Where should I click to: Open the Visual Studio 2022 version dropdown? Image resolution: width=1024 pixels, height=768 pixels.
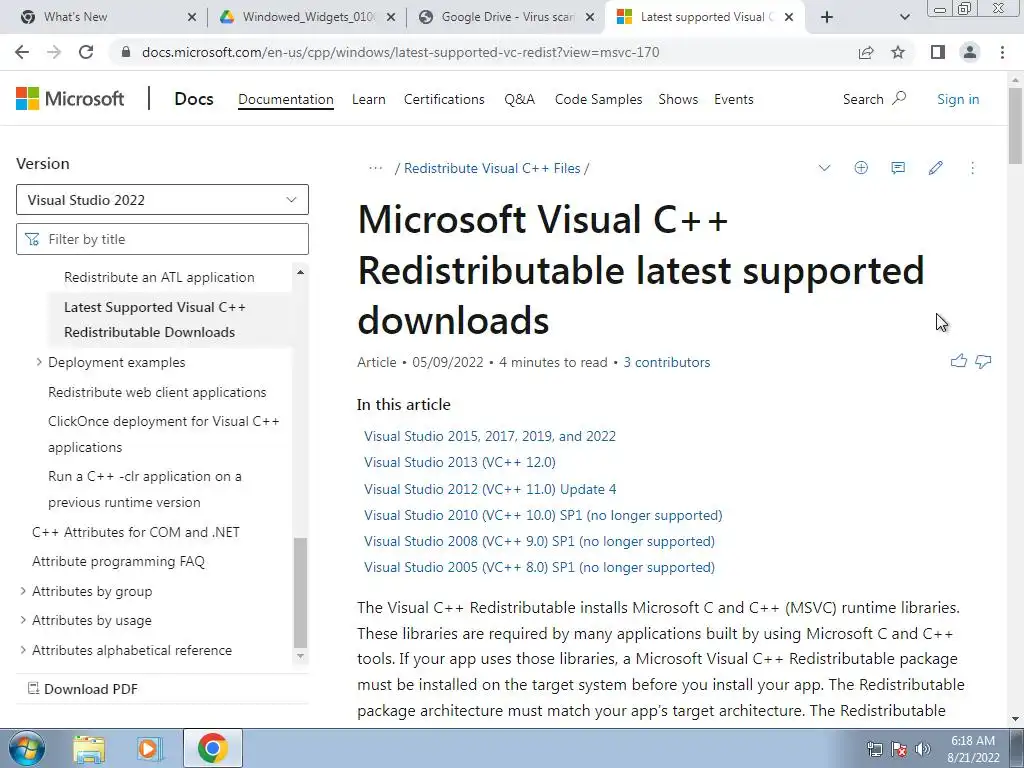(x=162, y=200)
